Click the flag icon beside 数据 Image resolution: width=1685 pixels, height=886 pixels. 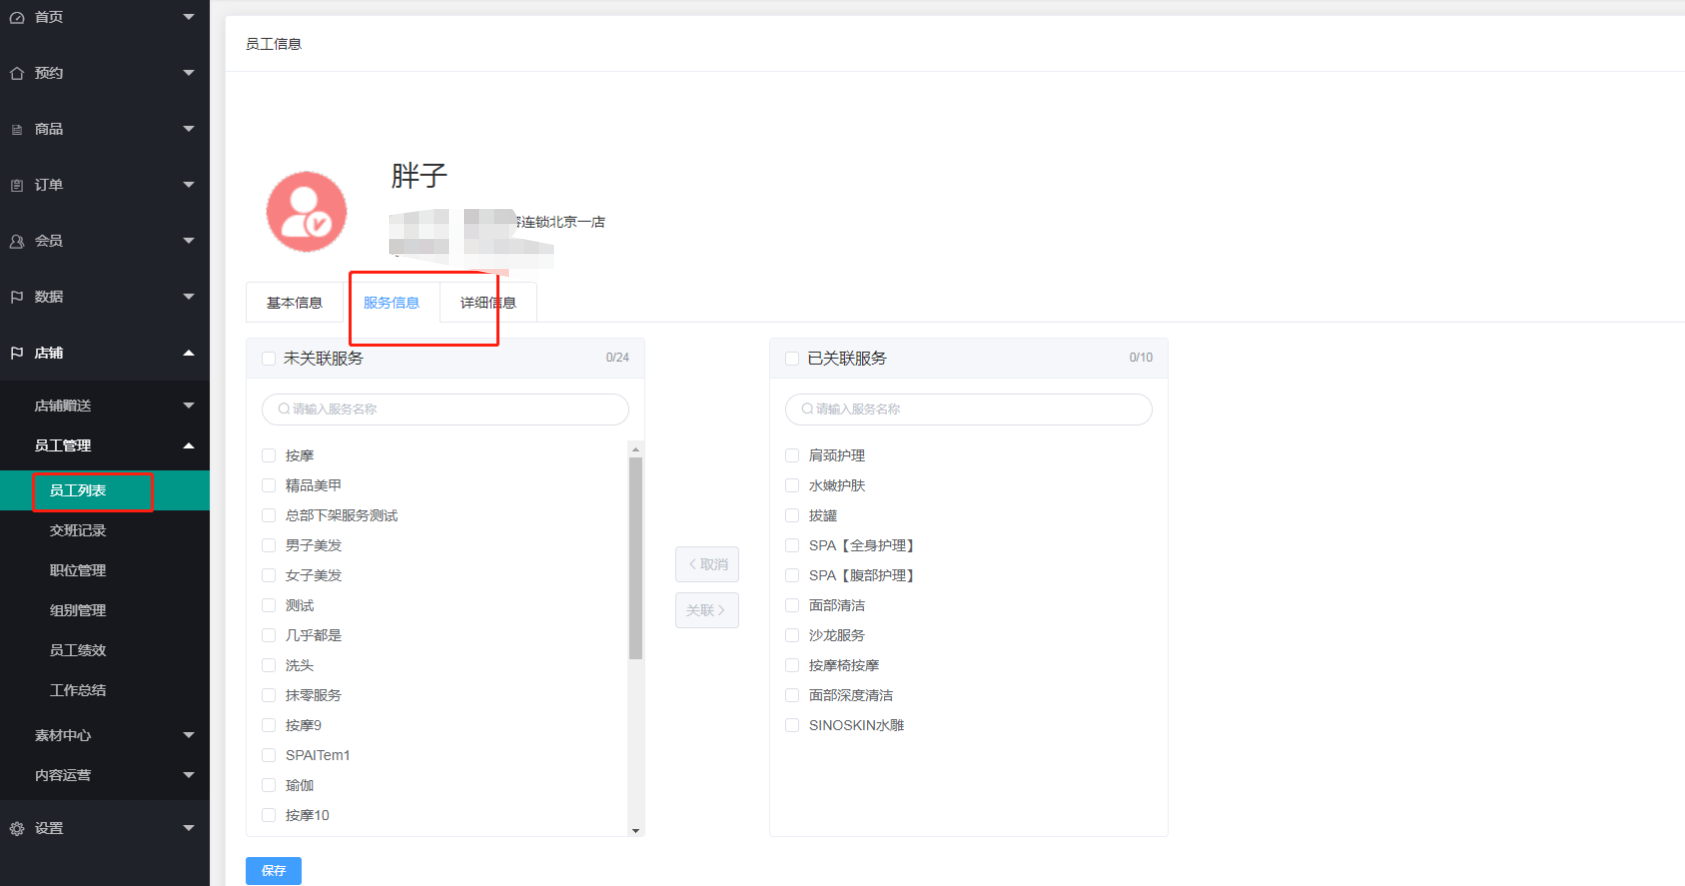[x=17, y=297]
